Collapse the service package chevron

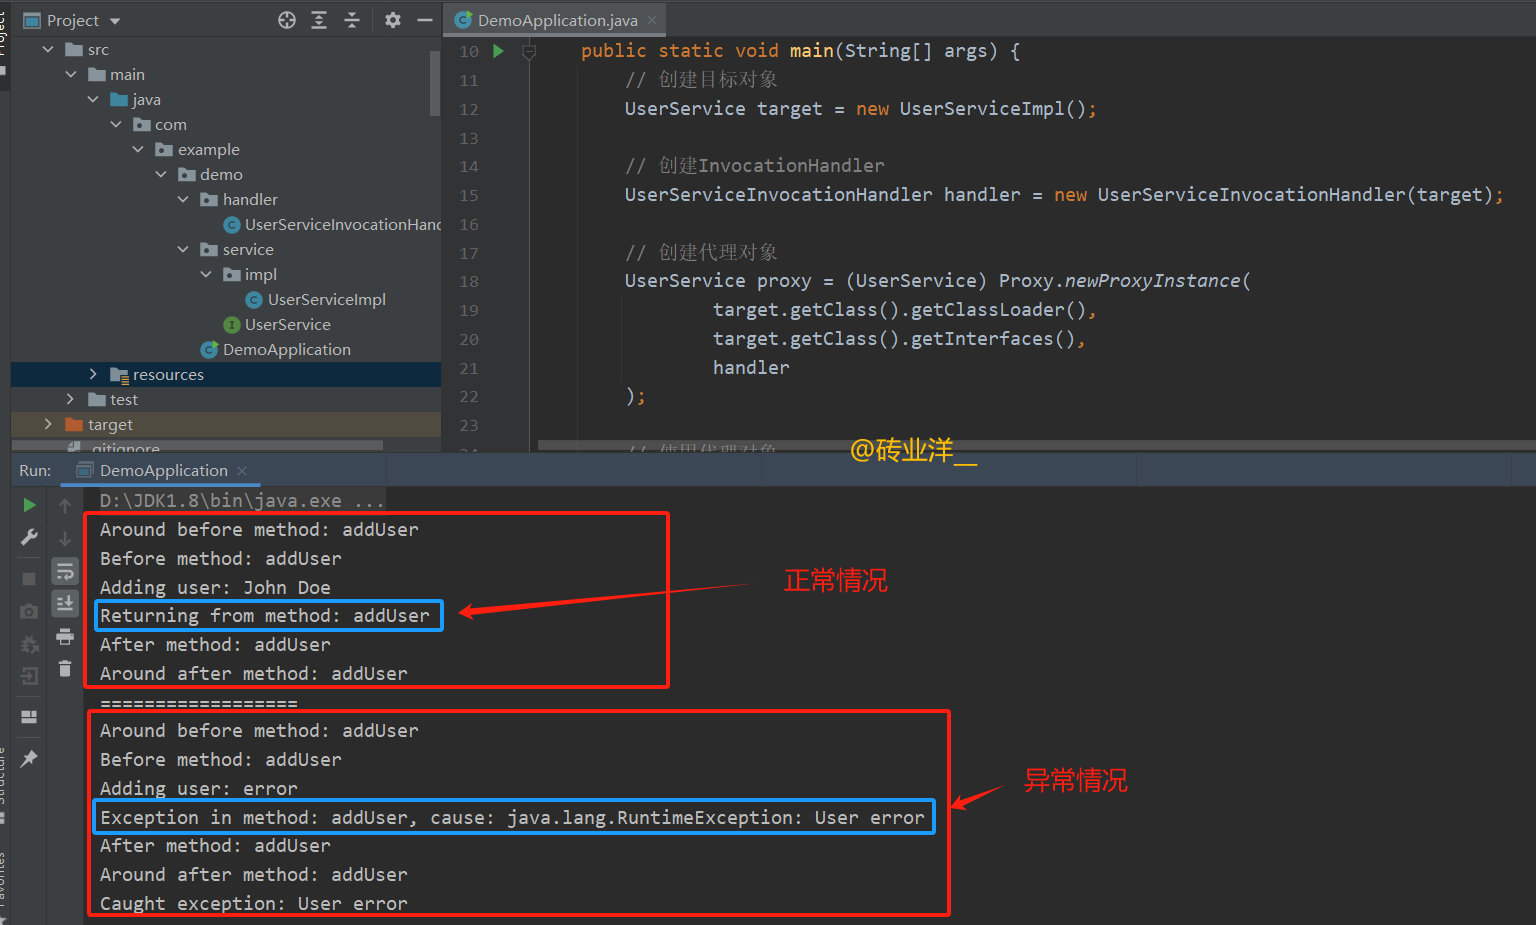[x=183, y=249]
